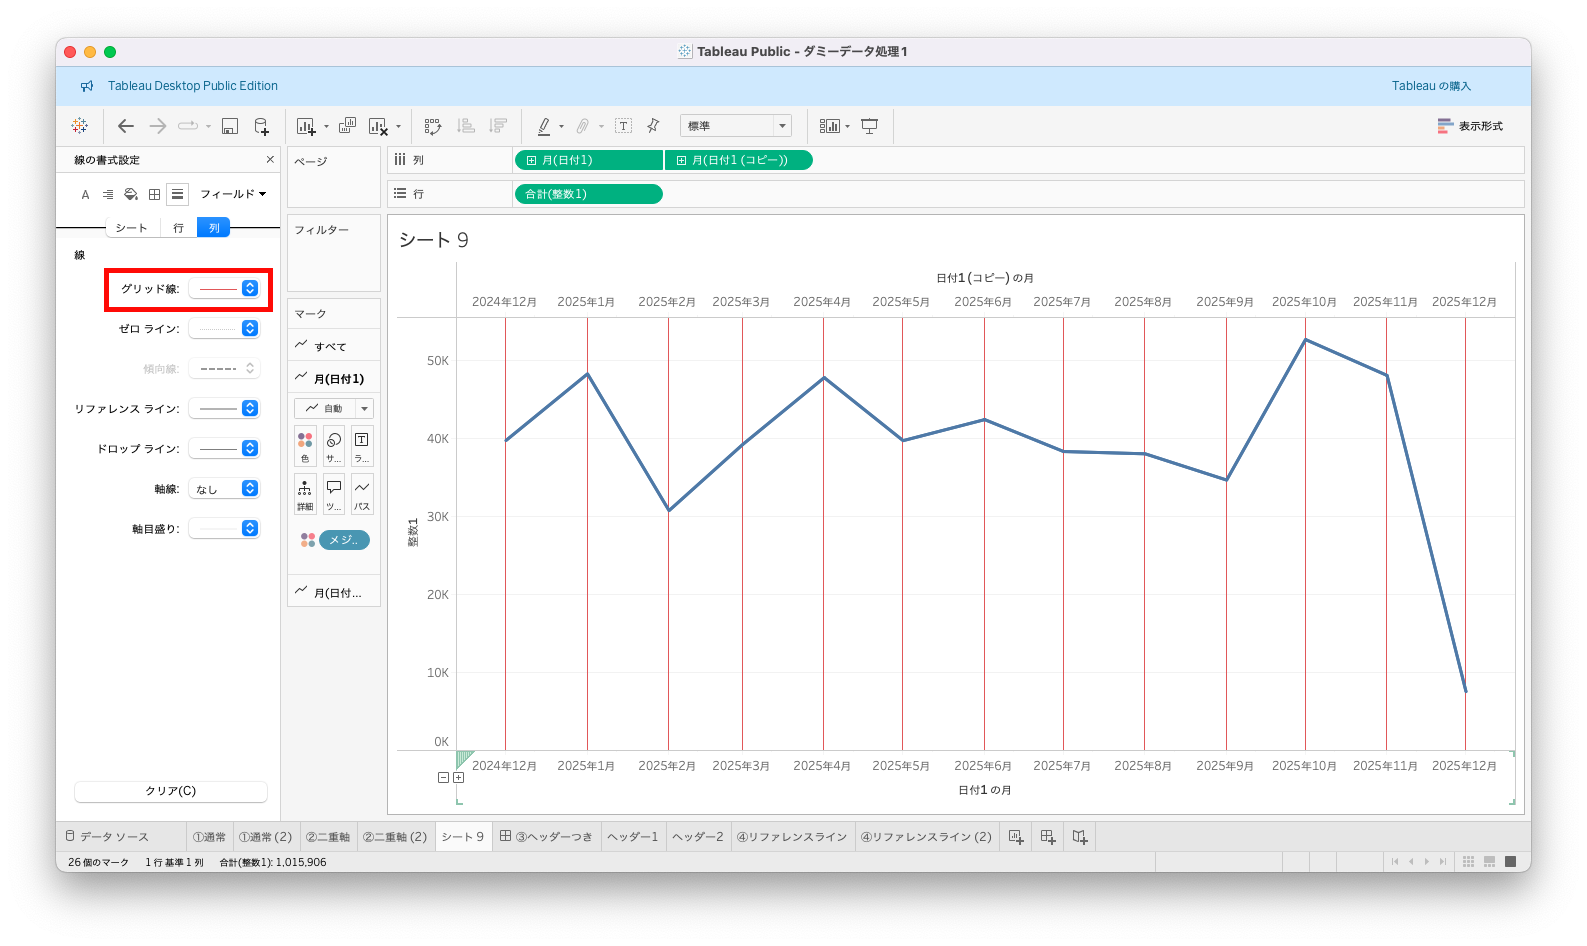Image resolution: width=1587 pixels, height=946 pixels.
Task: Open presentation mode from the toolbar
Action: pos(870,126)
